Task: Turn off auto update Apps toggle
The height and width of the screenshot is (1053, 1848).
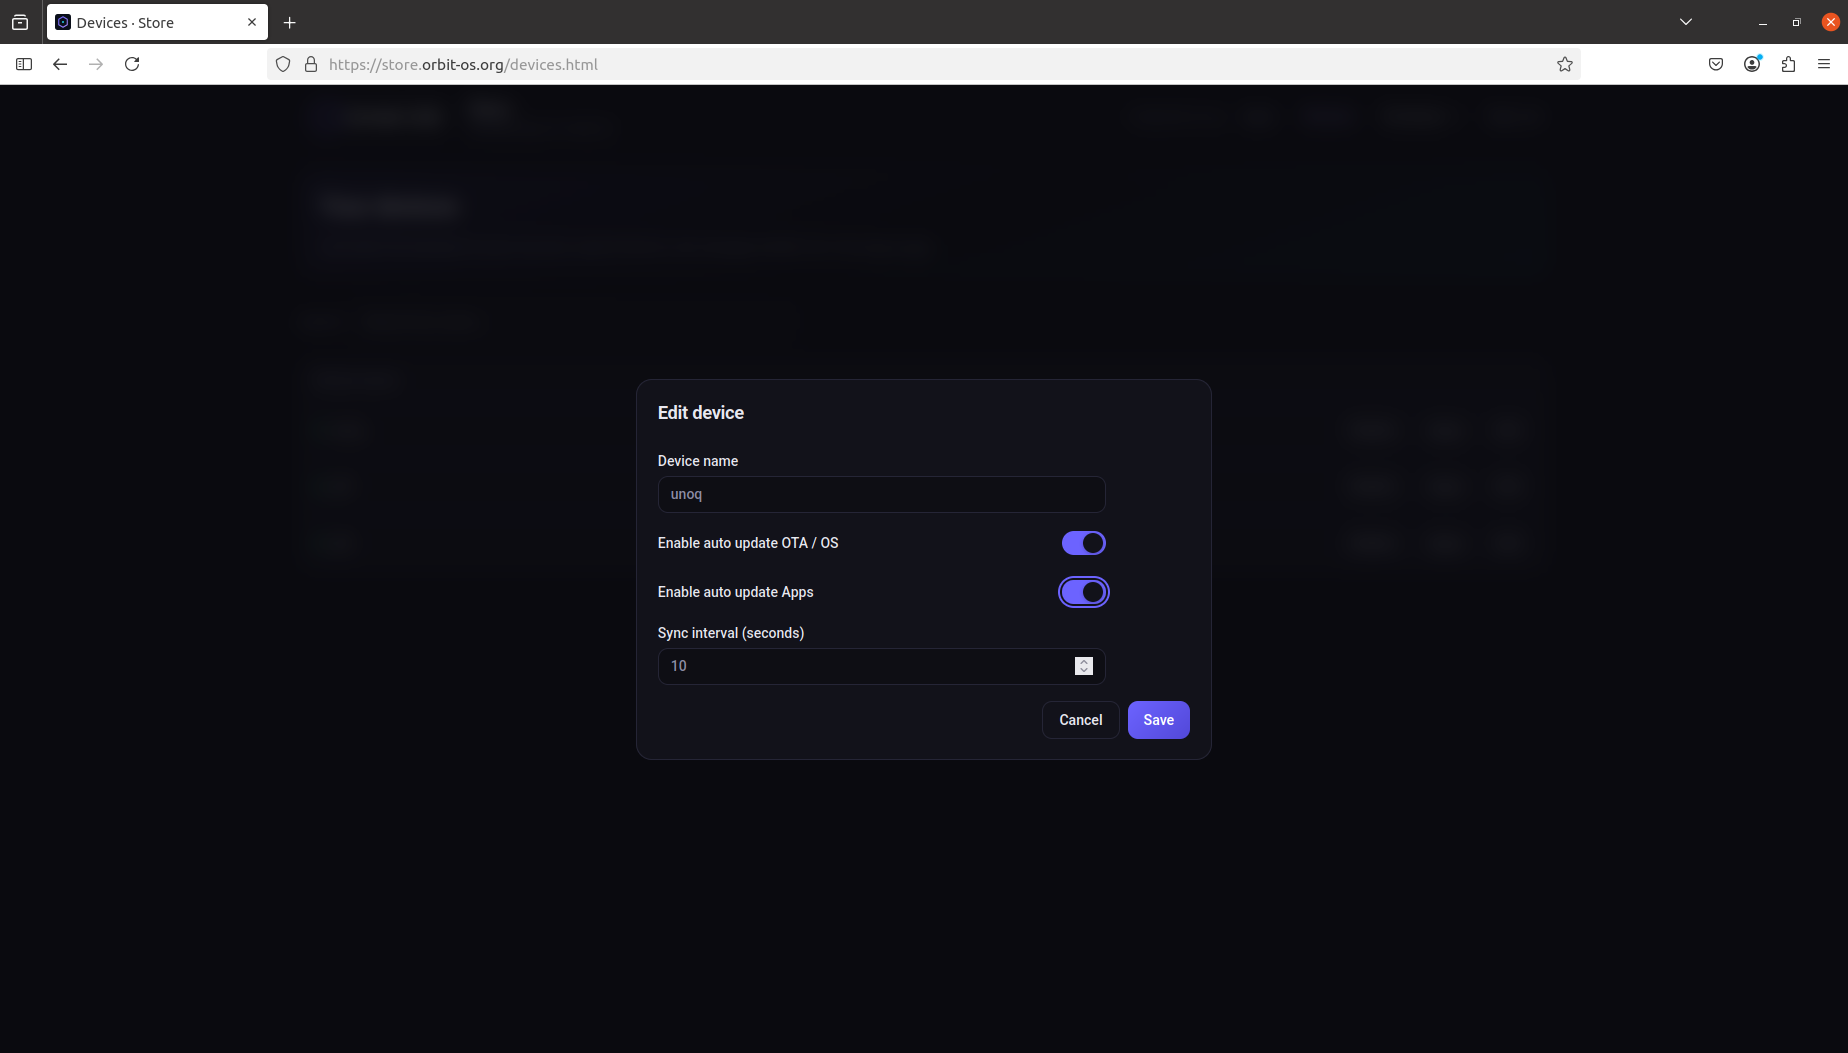Action: pyautogui.click(x=1083, y=592)
